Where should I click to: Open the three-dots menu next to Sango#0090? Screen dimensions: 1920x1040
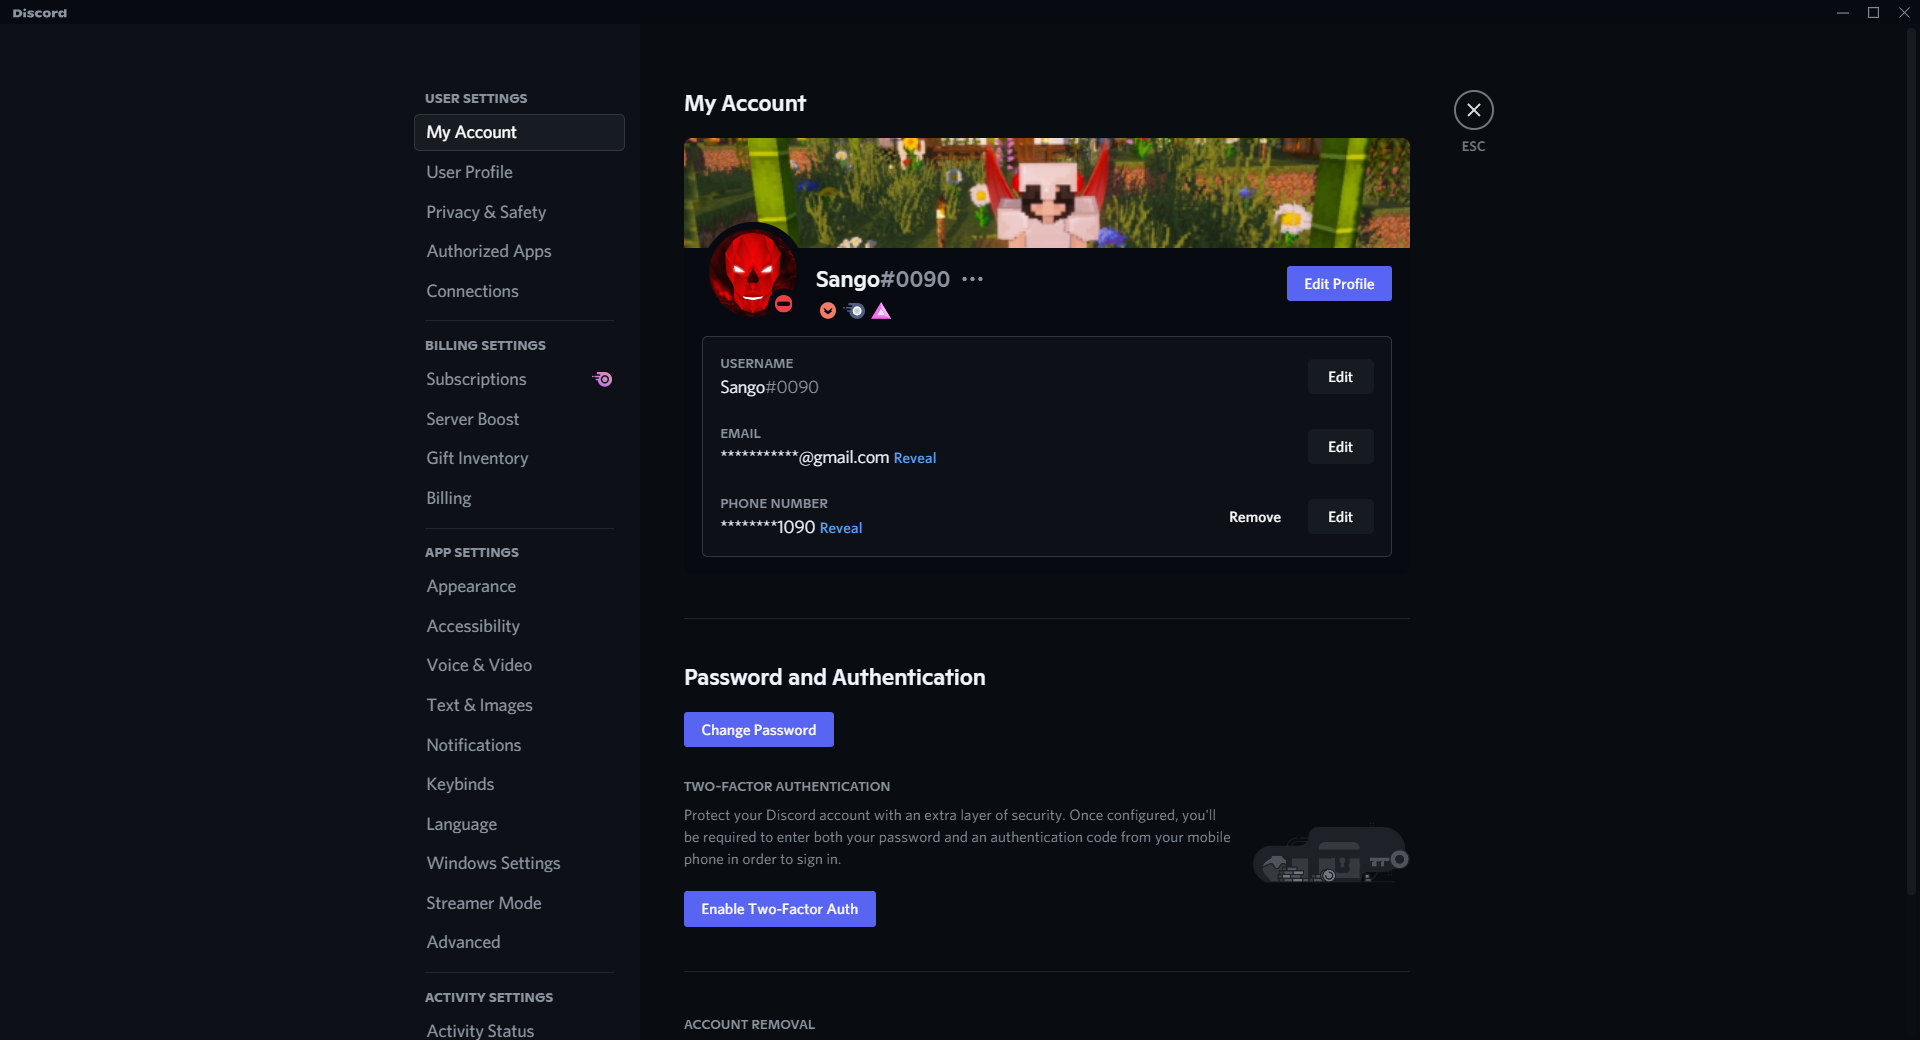click(x=972, y=279)
